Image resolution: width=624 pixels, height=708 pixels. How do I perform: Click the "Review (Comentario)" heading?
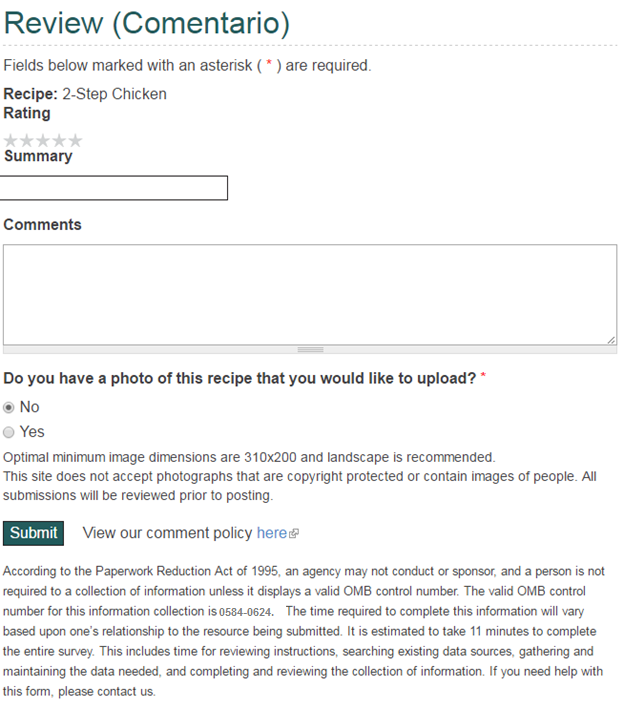click(146, 22)
